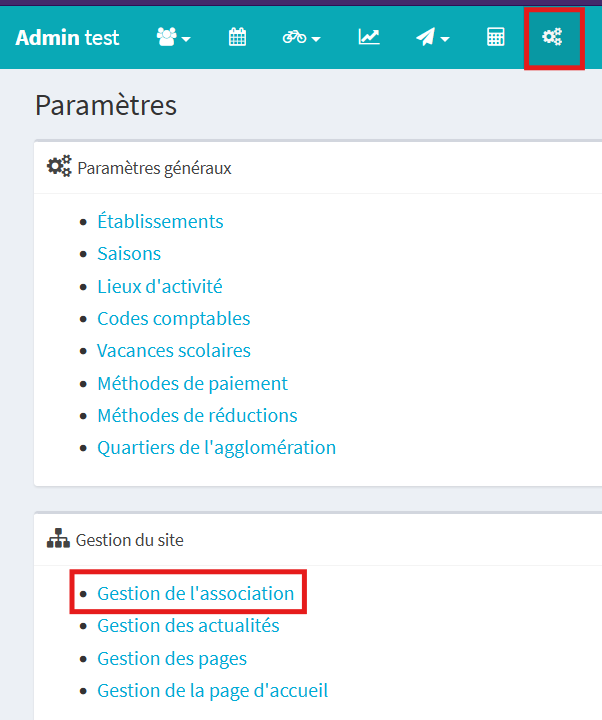Open Vacances scolaires link
Viewport: 602px width, 720px height.
[174, 350]
